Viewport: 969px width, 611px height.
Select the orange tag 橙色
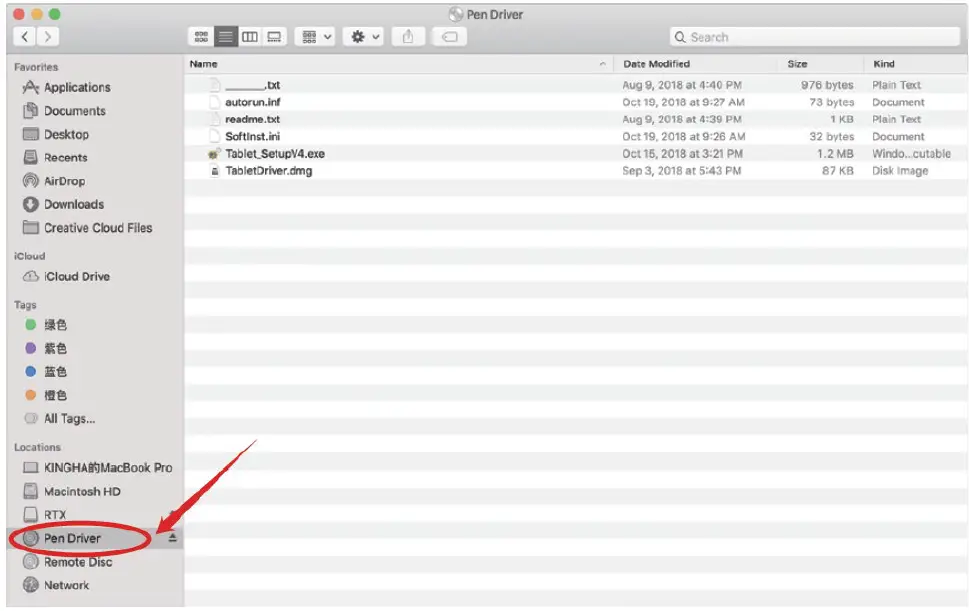pos(54,395)
